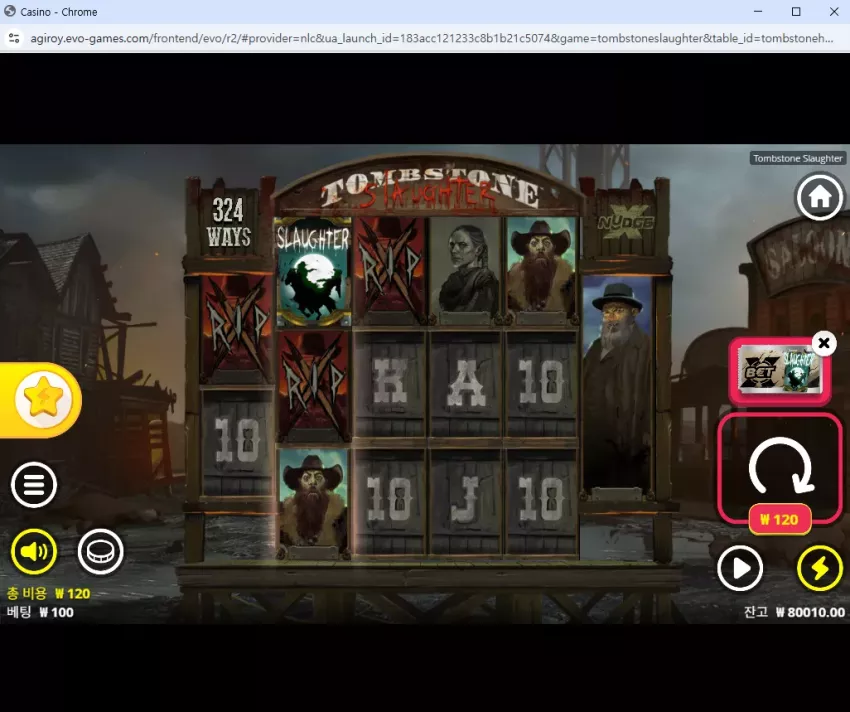Start autoplay with the play button
850x712 pixels.
tap(740, 568)
